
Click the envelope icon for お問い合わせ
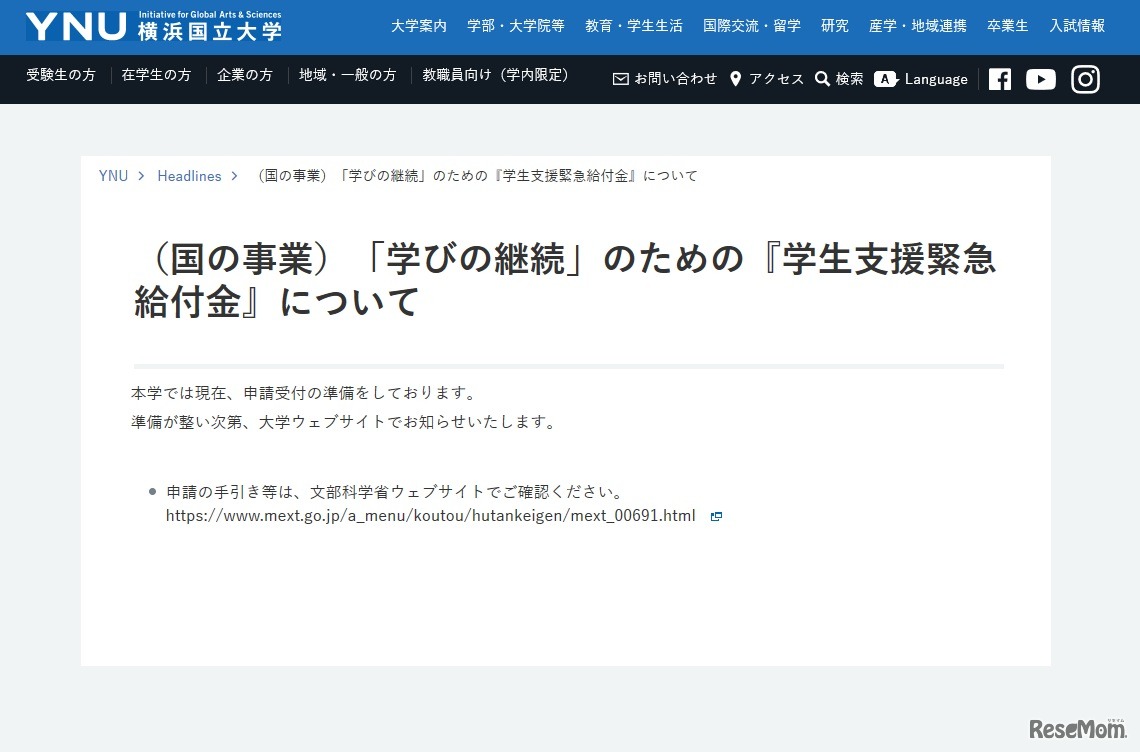[623, 78]
